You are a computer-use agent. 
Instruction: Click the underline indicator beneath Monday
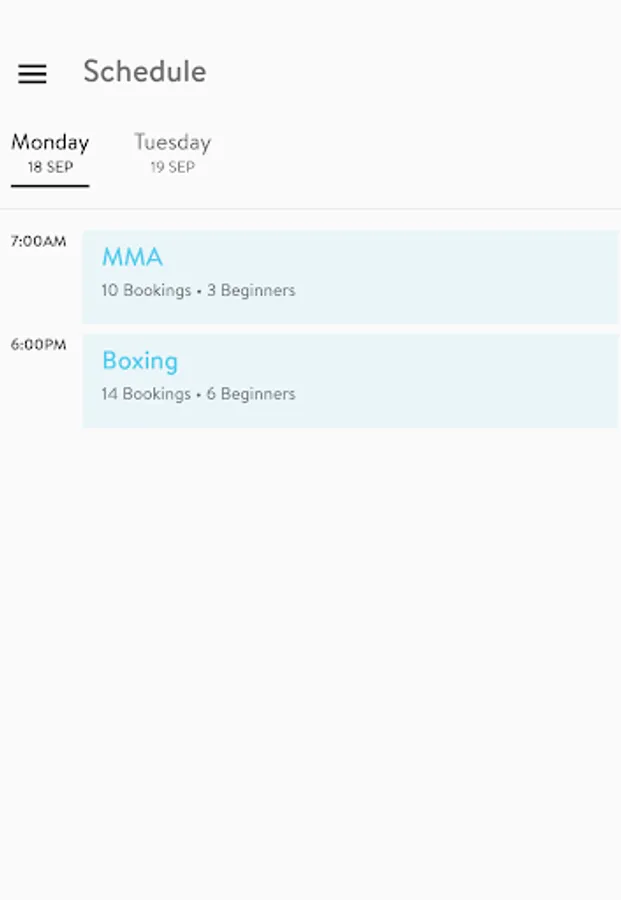pos(50,186)
